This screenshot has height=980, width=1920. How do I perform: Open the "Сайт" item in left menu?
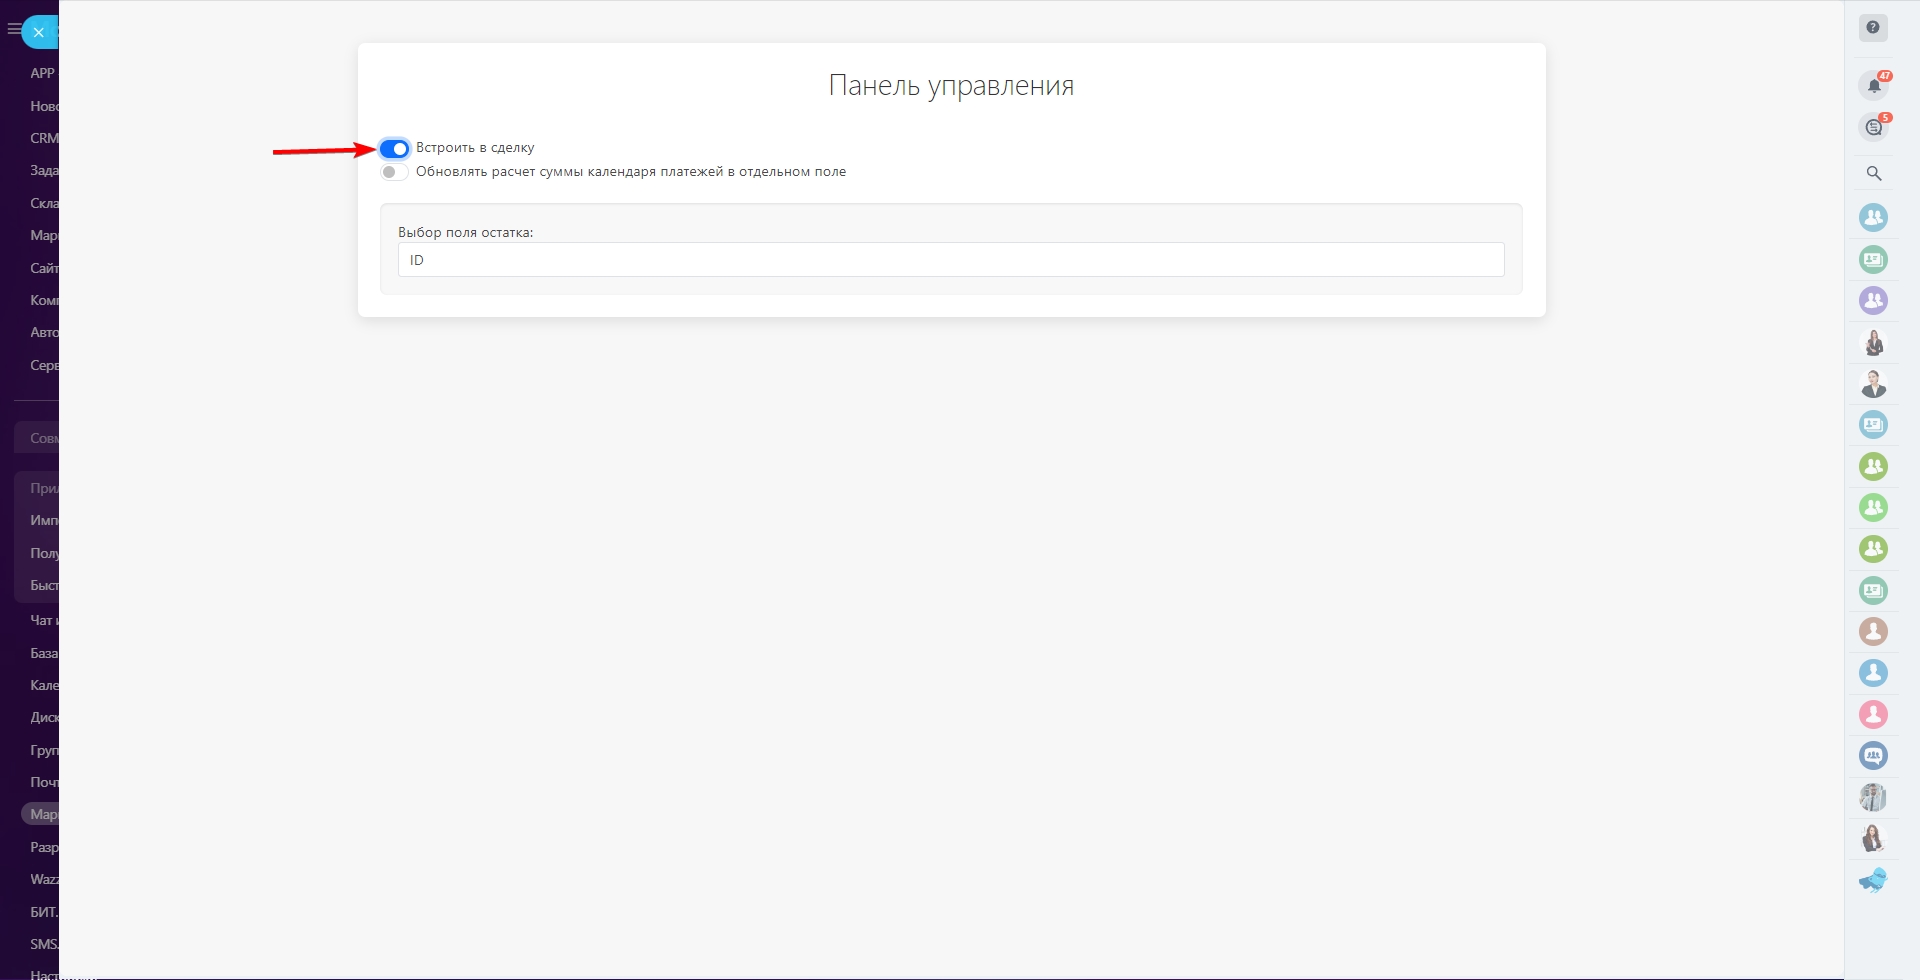[x=44, y=268]
